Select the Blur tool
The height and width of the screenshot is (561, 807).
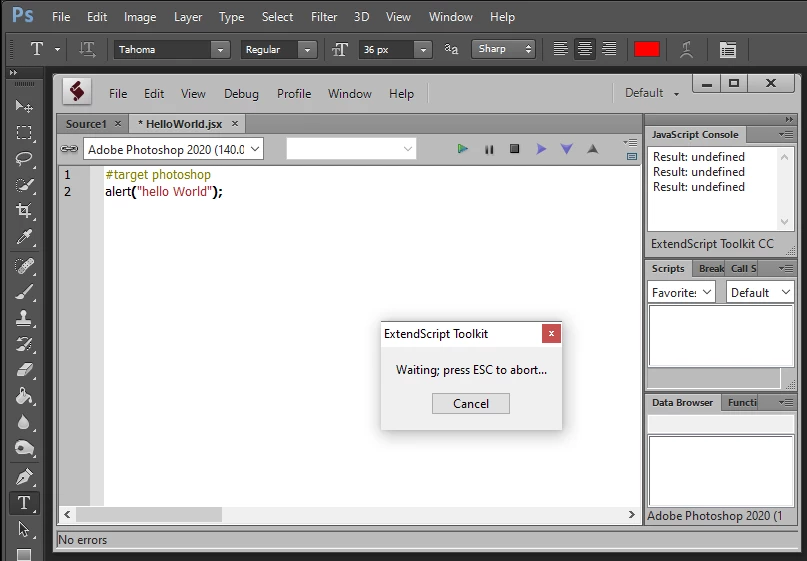point(24,423)
